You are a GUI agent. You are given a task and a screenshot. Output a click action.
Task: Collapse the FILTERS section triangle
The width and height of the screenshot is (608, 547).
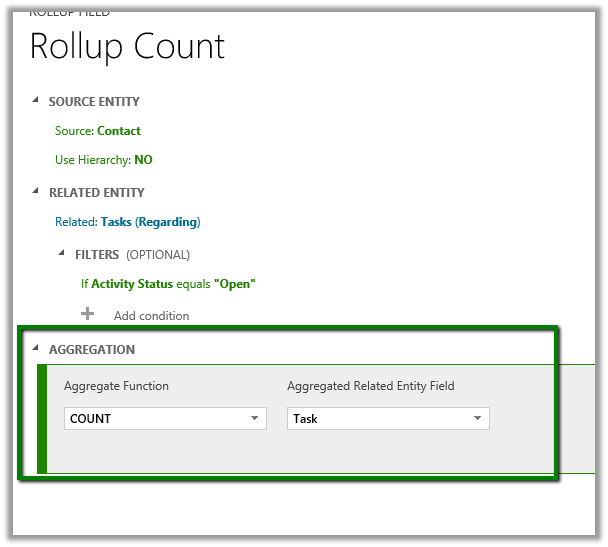tap(62, 254)
